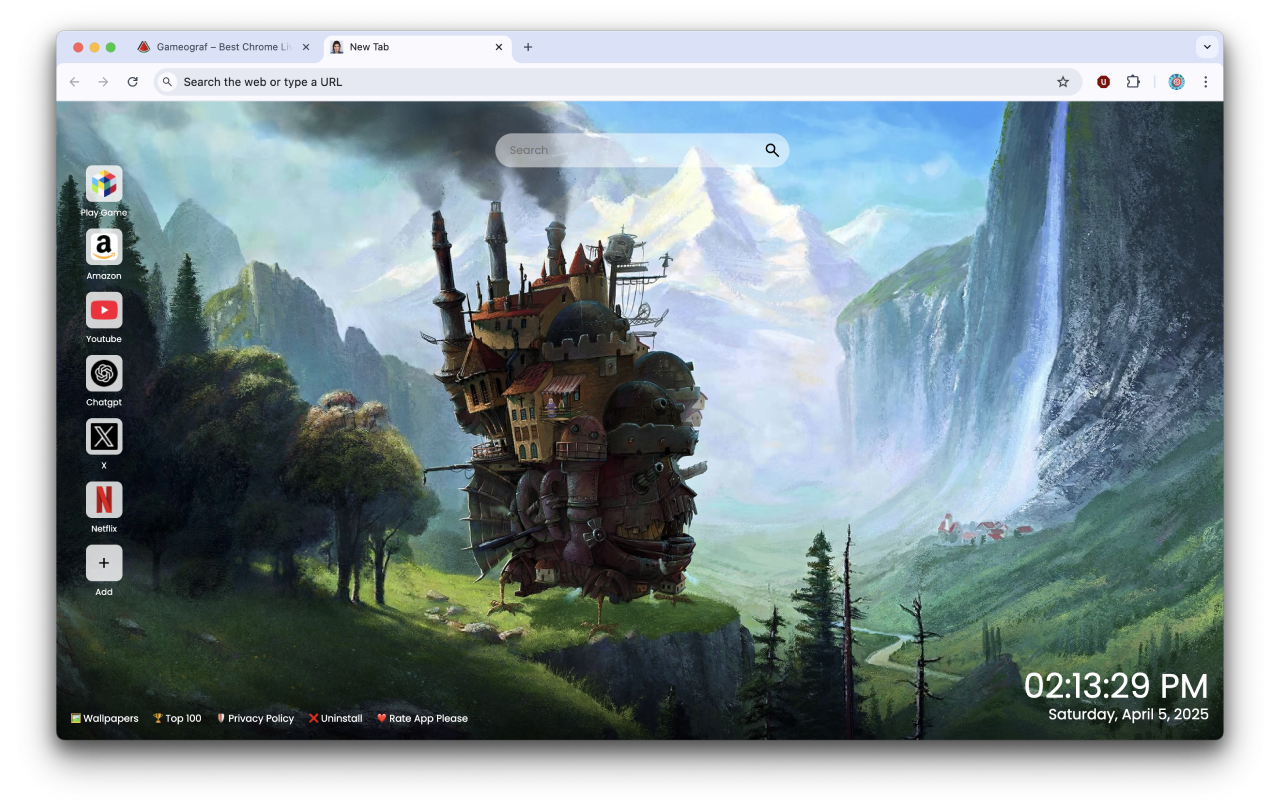Open the Wallpapers link
Screen dimensions: 1280x800
tap(104, 717)
